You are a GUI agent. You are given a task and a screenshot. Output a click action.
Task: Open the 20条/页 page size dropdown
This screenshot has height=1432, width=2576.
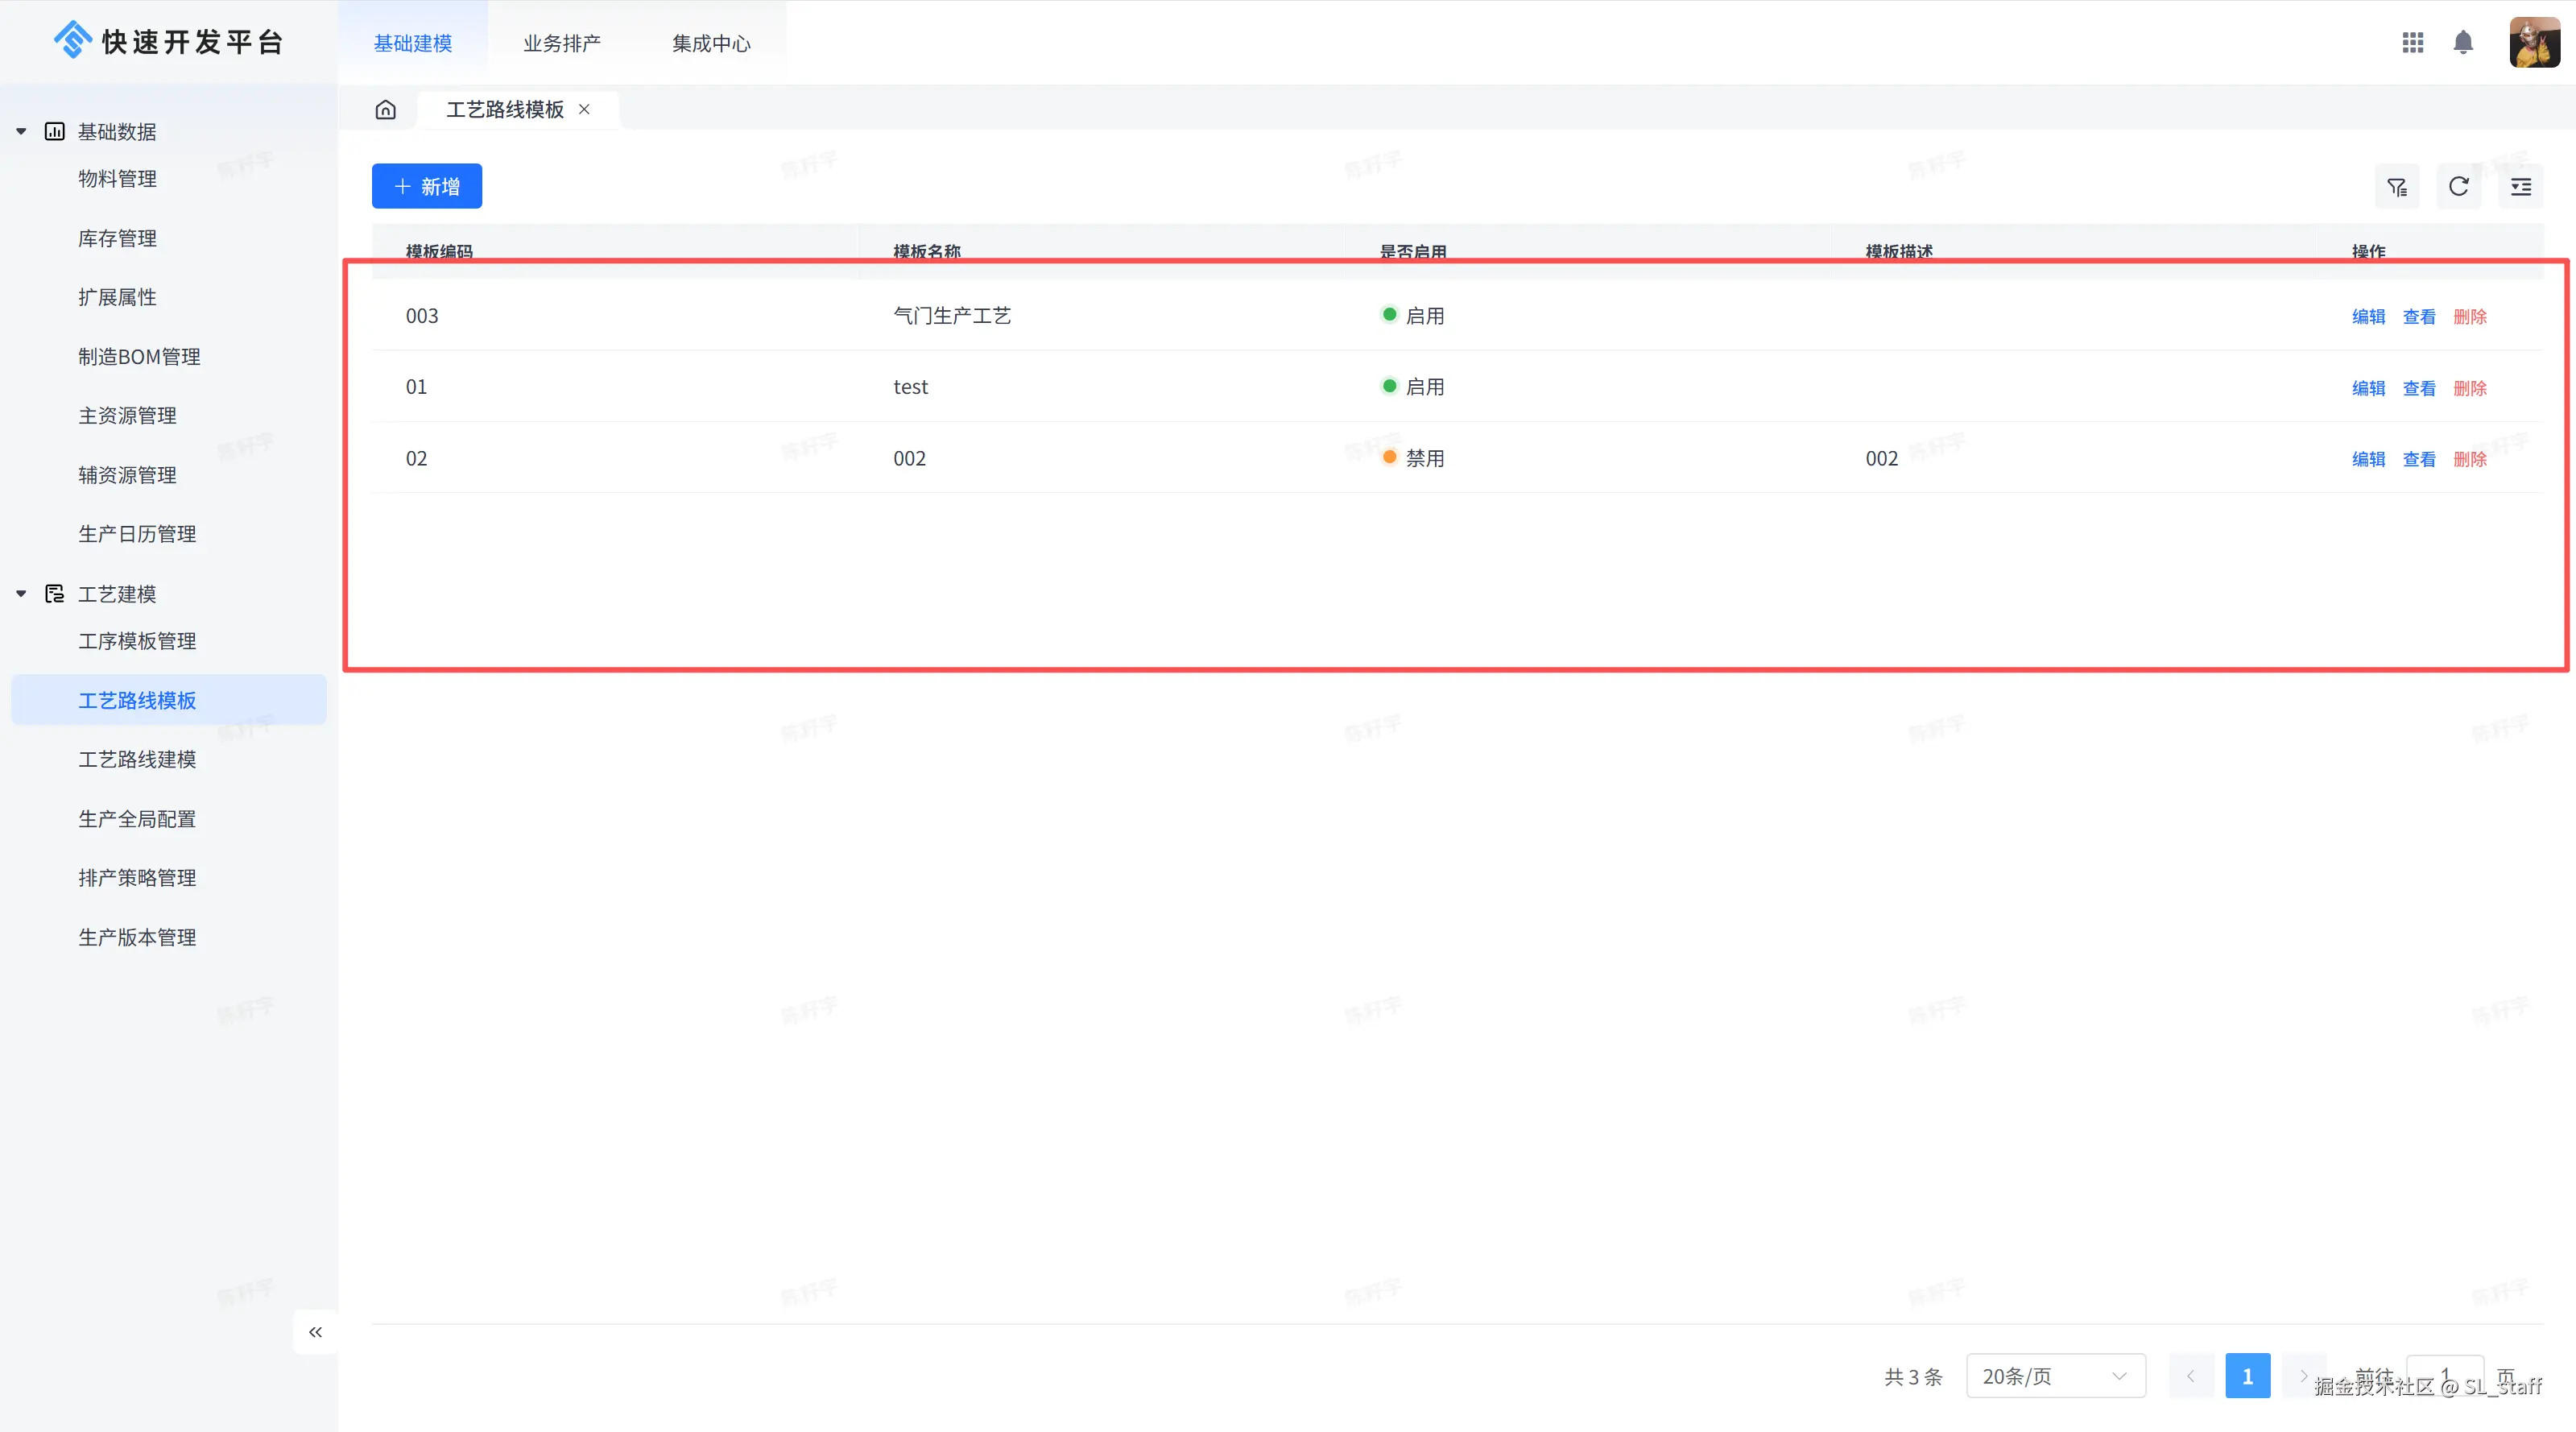2056,1376
